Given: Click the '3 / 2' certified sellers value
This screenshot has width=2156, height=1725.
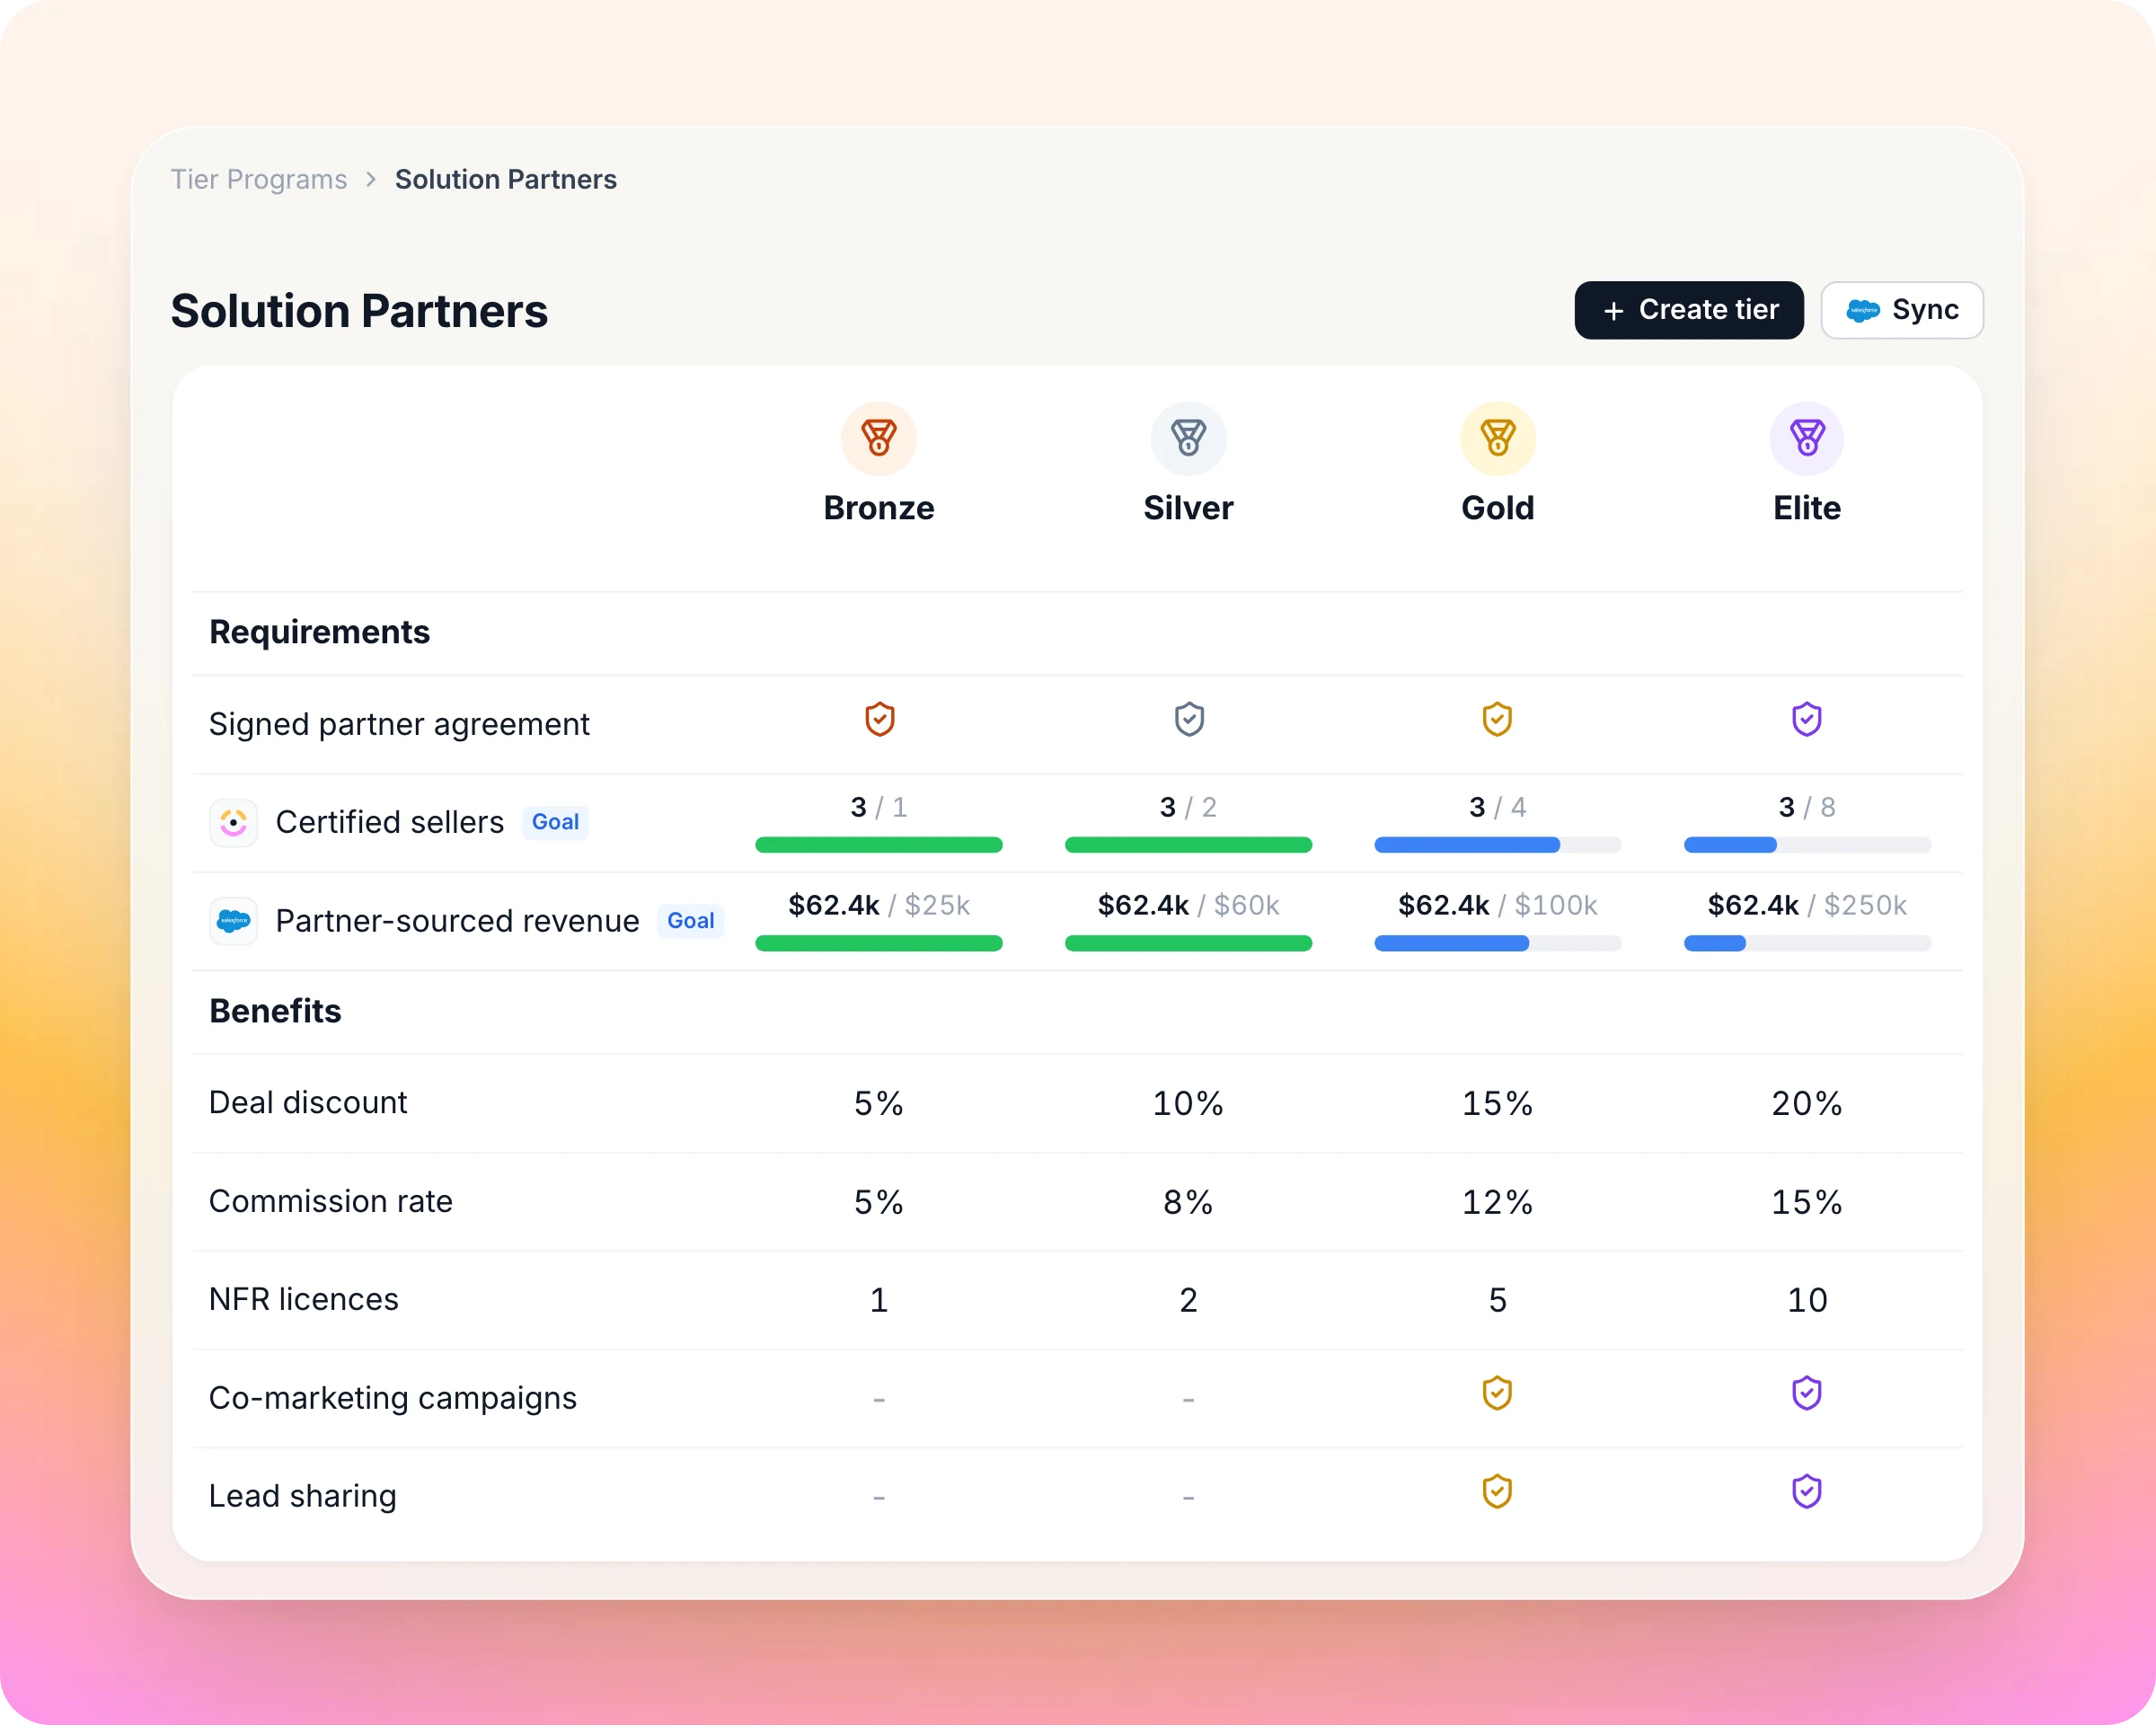Looking at the screenshot, I should point(1188,807).
